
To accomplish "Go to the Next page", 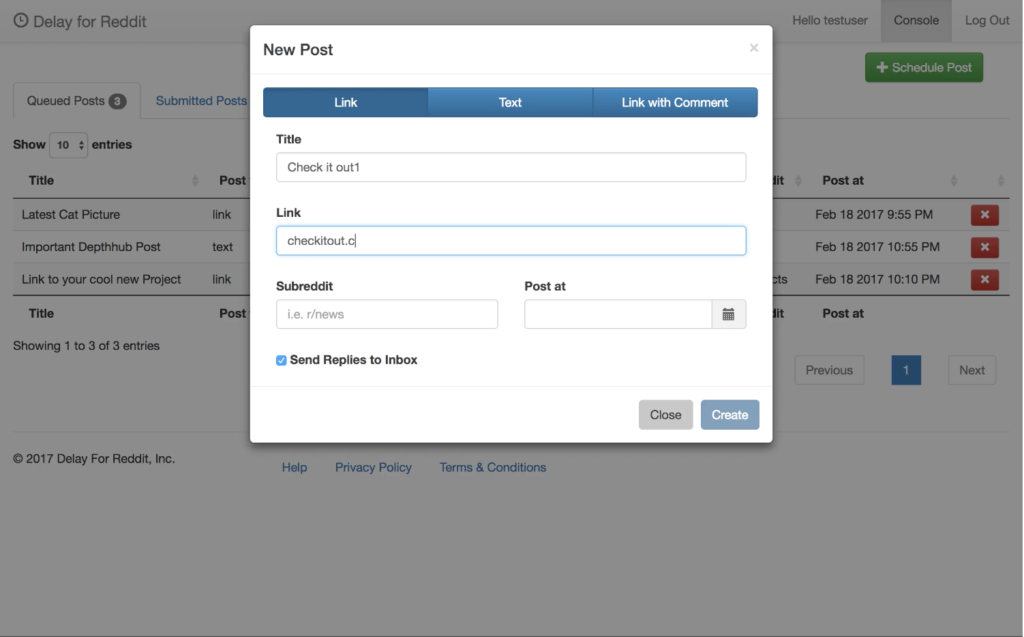I will (972, 370).
